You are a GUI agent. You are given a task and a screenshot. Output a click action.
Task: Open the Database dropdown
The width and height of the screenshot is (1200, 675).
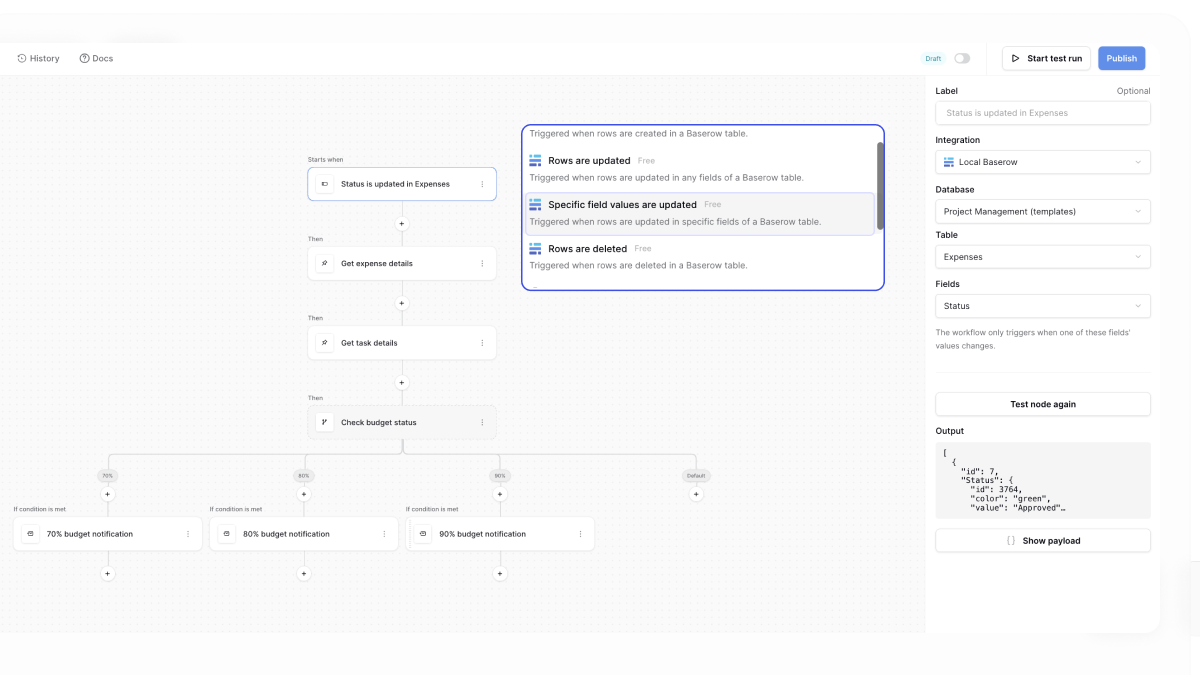[1043, 211]
